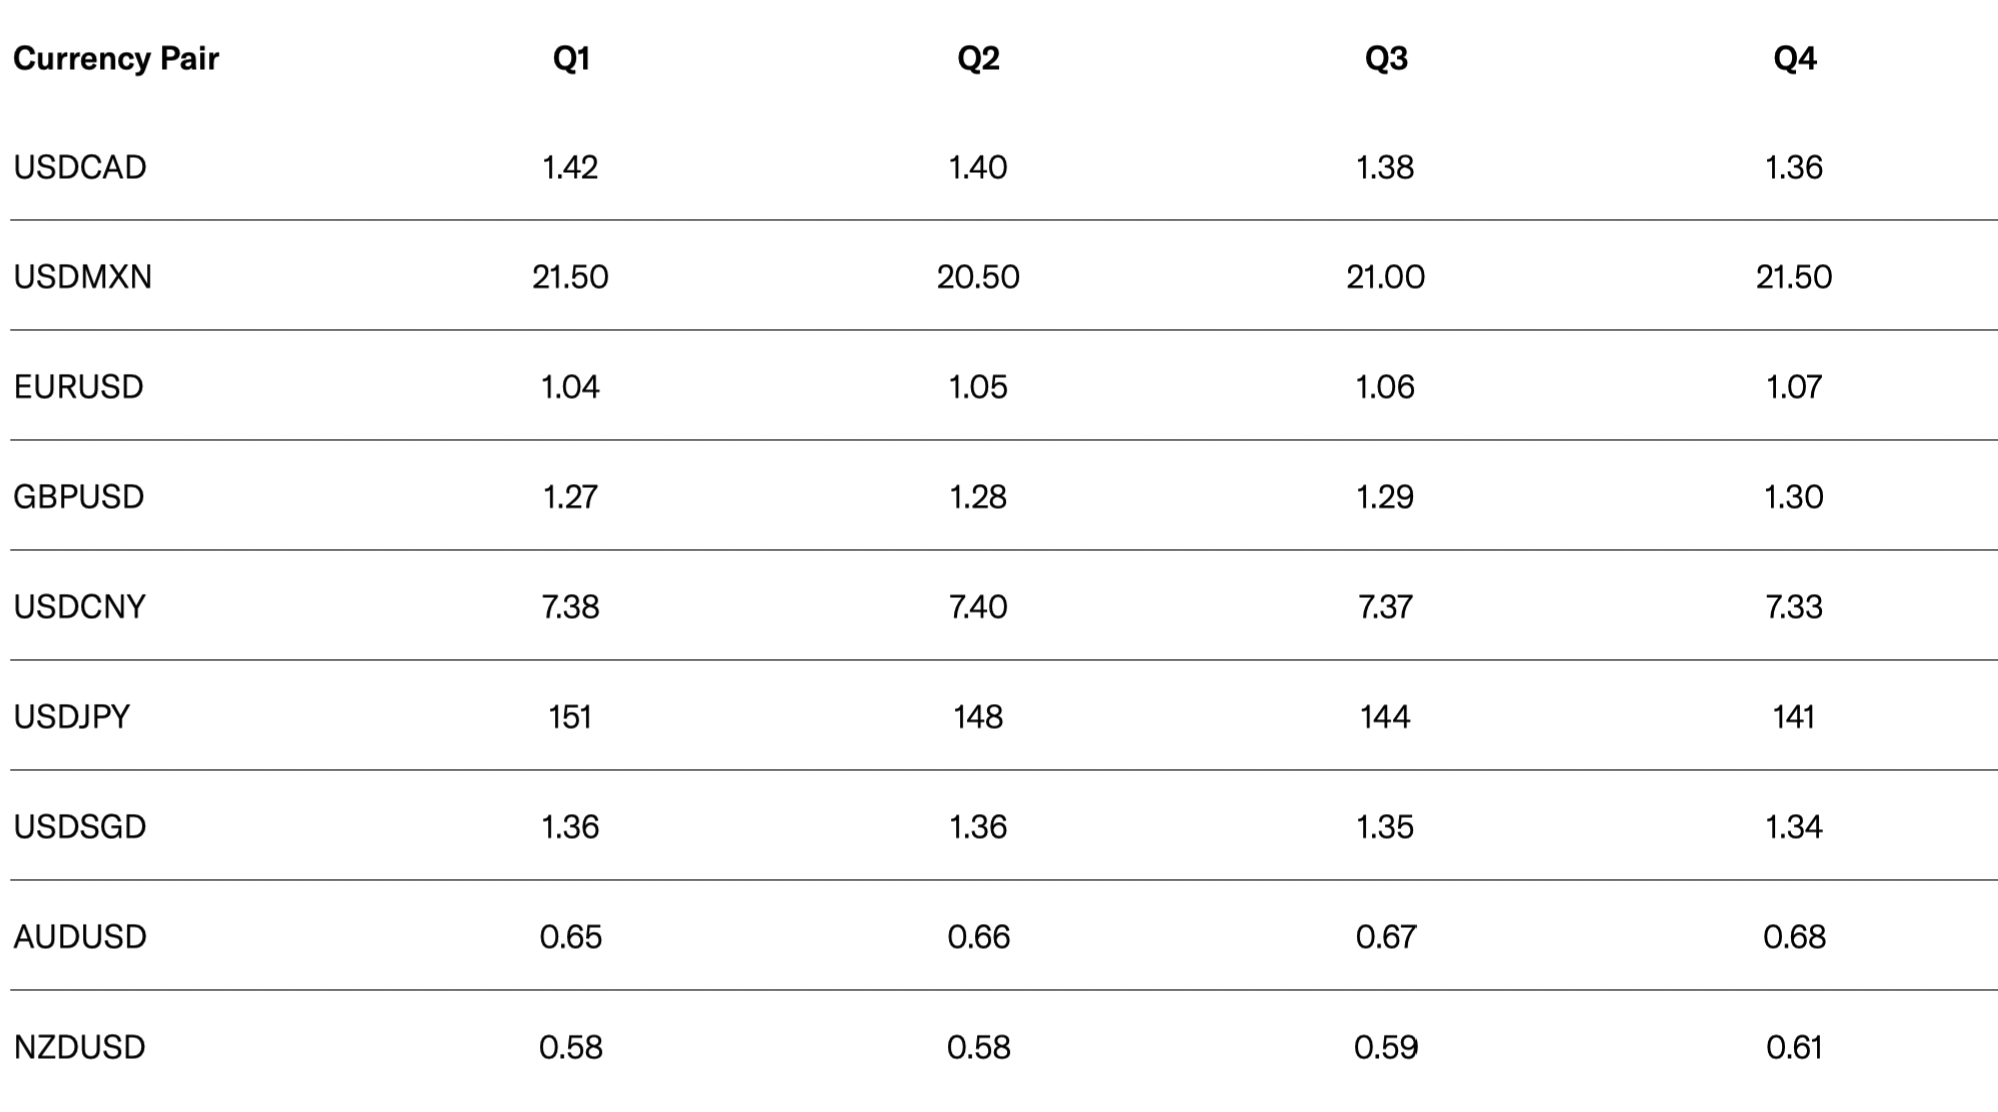Click the NZDUSD row label
This screenshot has height=1112, width=1998.
80,1047
